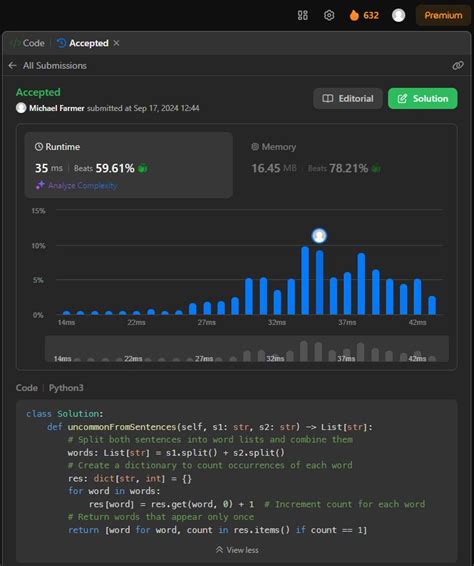474x566 pixels.
Task: Open the Editorial button
Action: (348, 99)
